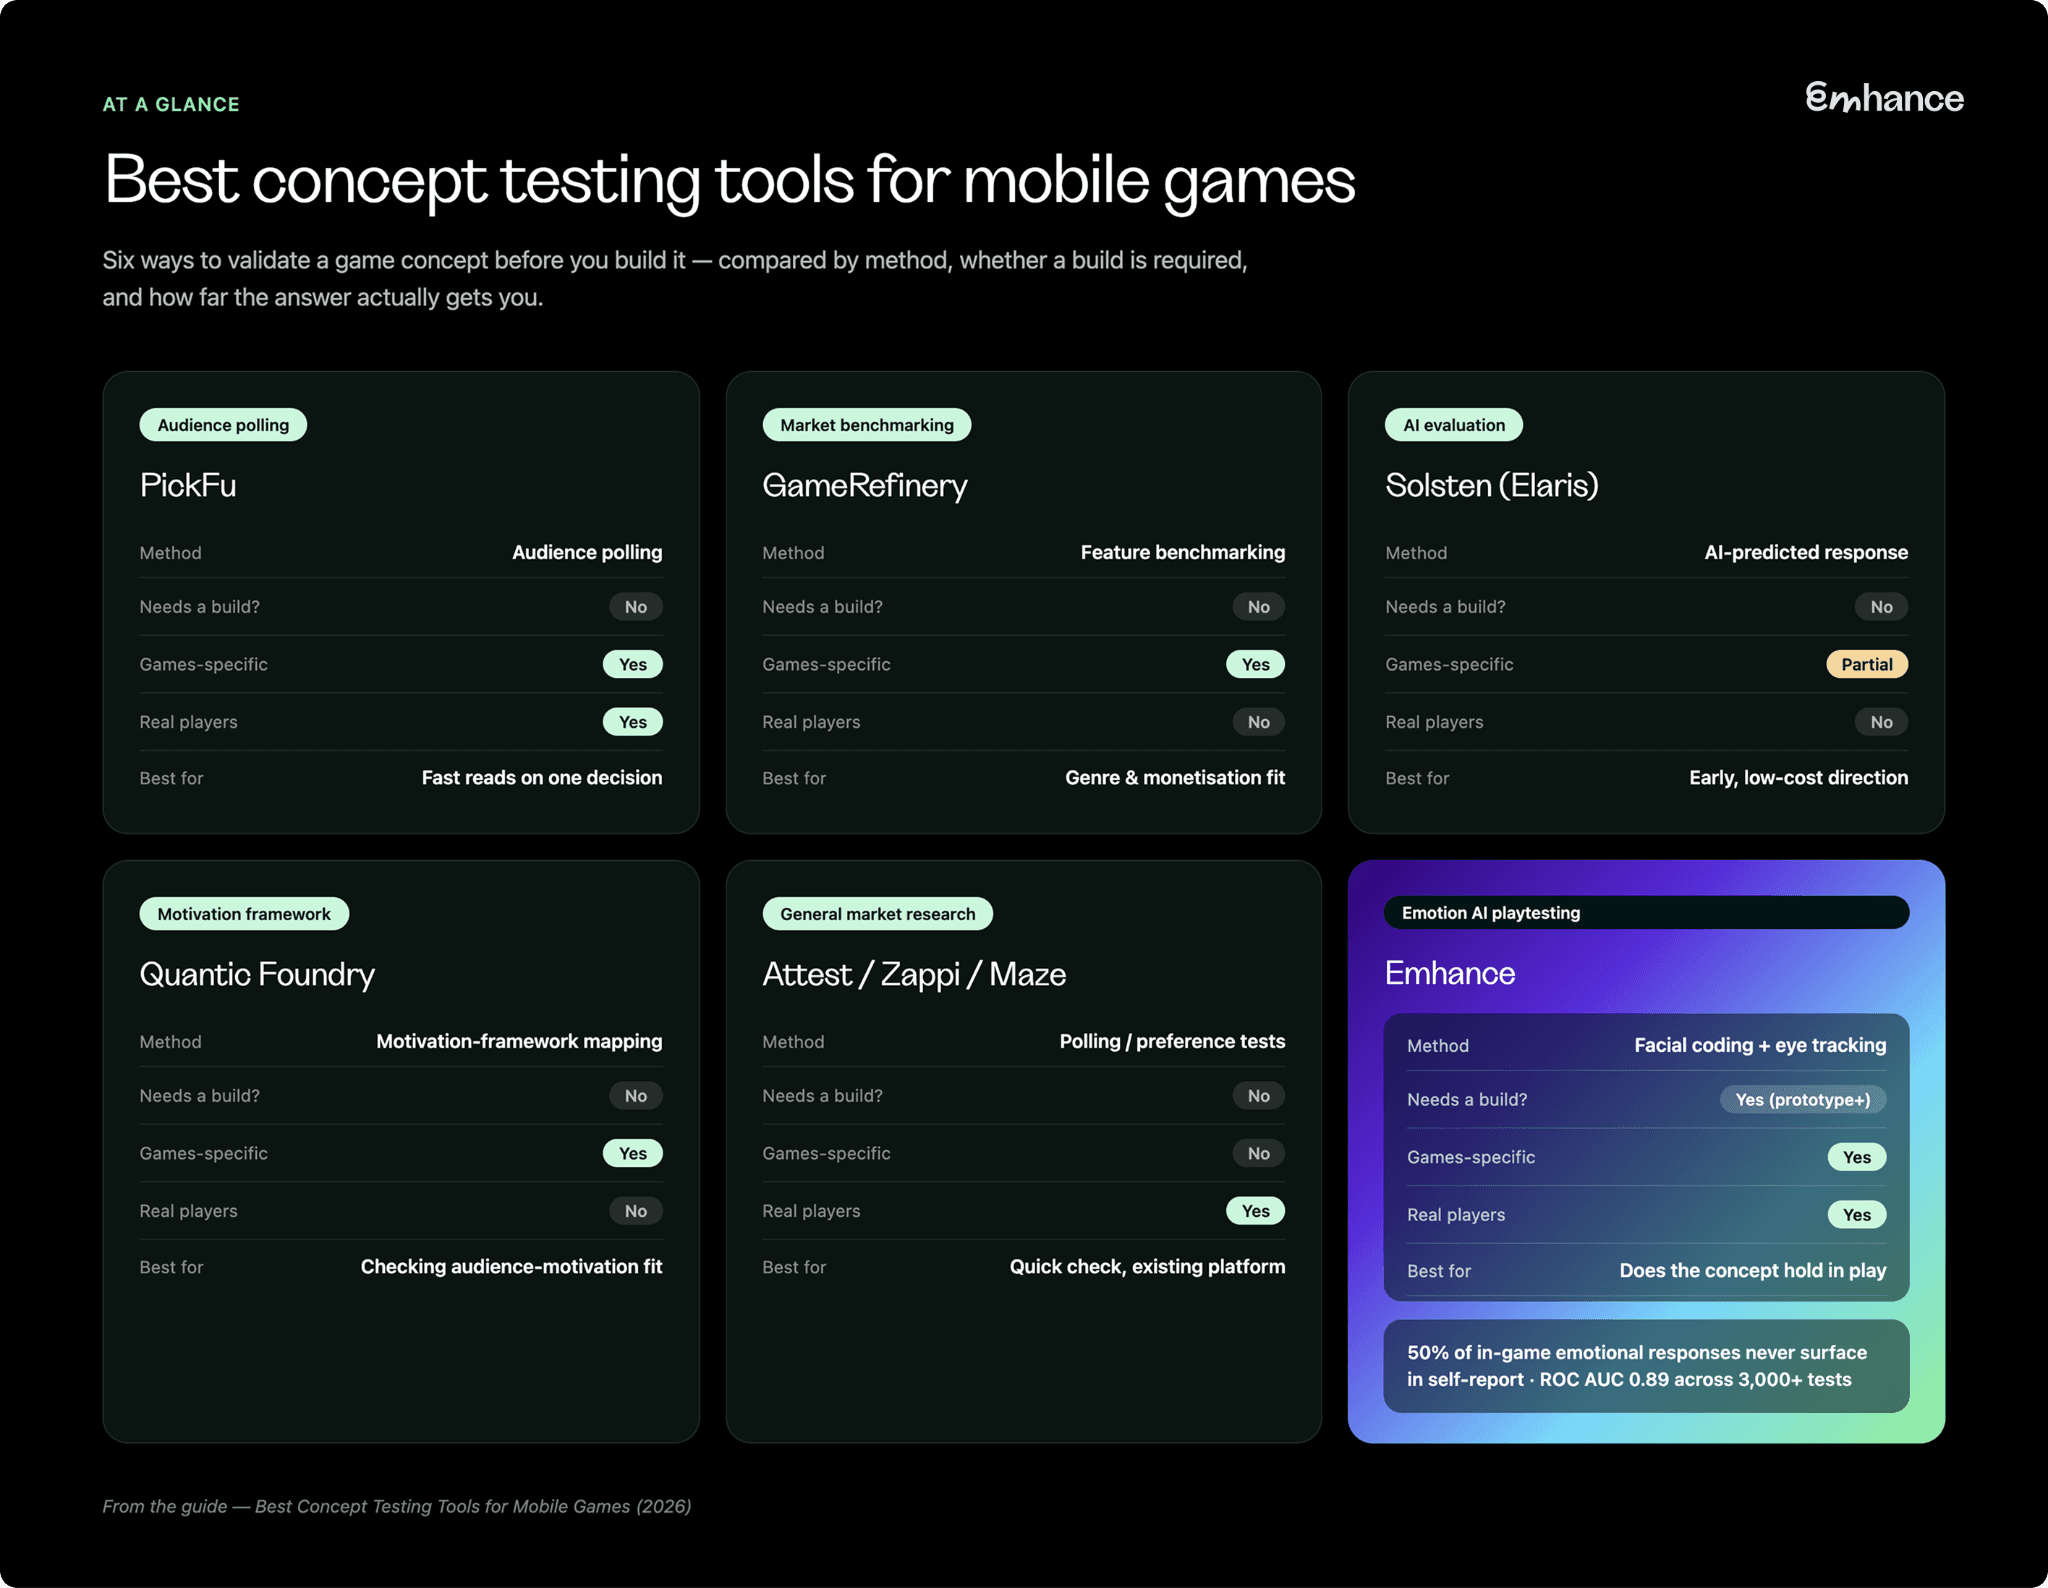2048x1588 pixels.
Task: Click the headline 'Best concept testing tools for mobile games'
Action: click(x=729, y=181)
